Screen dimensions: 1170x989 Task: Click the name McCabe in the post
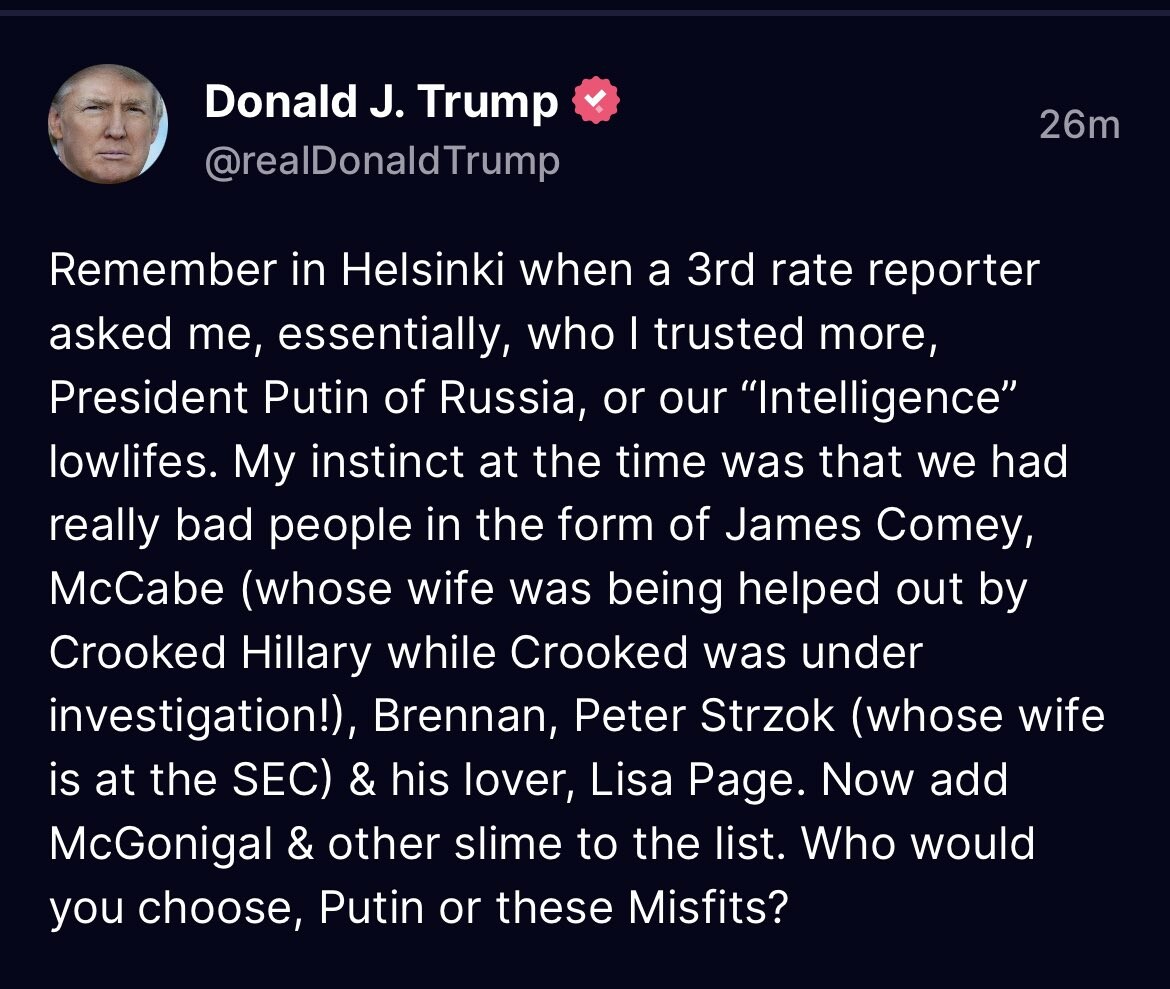pyautogui.click(x=137, y=589)
